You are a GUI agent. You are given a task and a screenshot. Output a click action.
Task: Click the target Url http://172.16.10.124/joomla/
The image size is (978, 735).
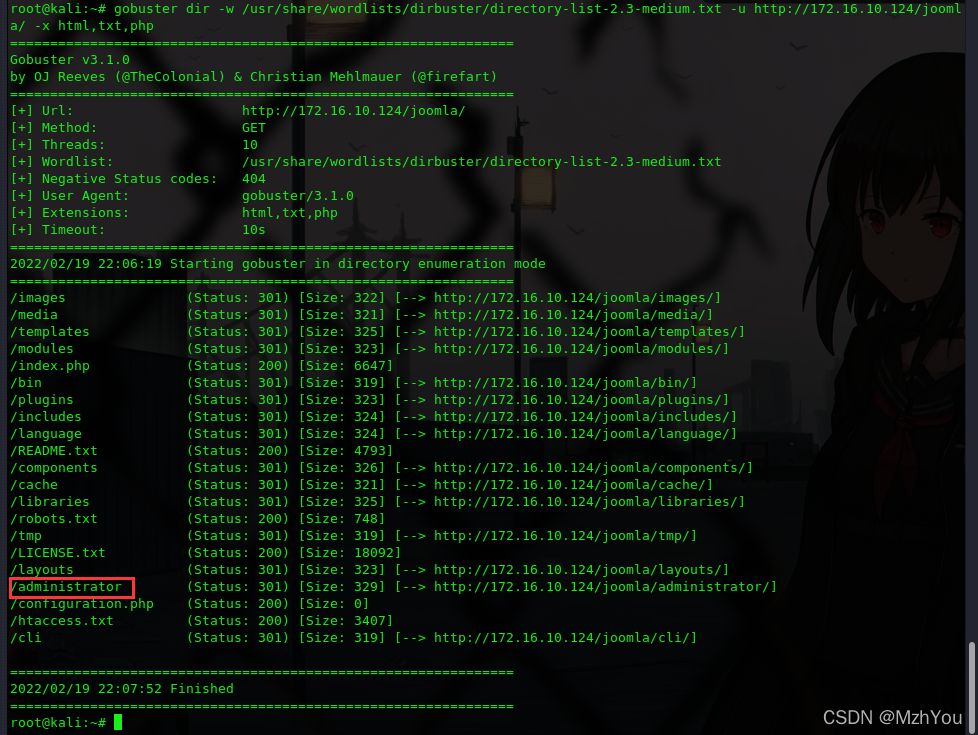coord(354,111)
